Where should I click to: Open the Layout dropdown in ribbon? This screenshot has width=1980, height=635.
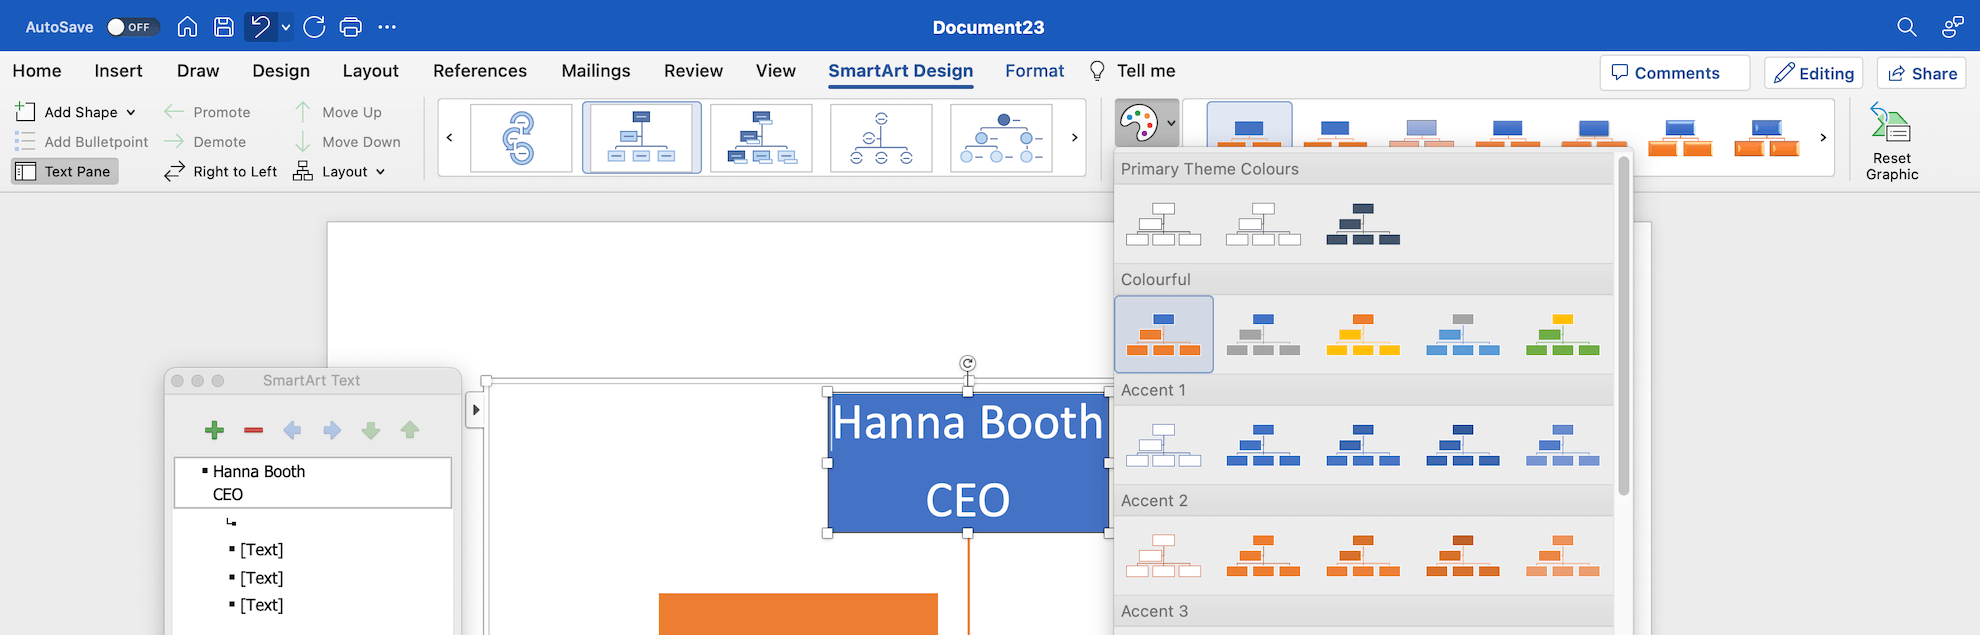pyautogui.click(x=339, y=171)
